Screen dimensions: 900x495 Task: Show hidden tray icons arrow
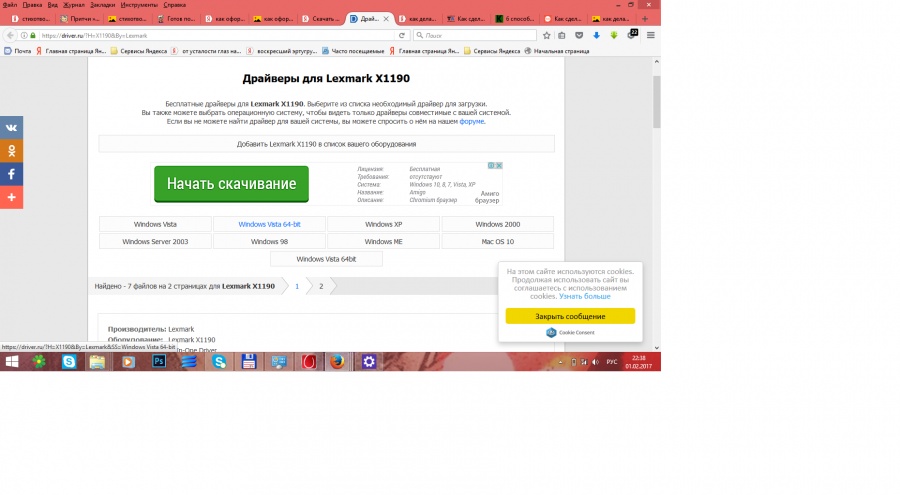pyautogui.click(x=560, y=362)
